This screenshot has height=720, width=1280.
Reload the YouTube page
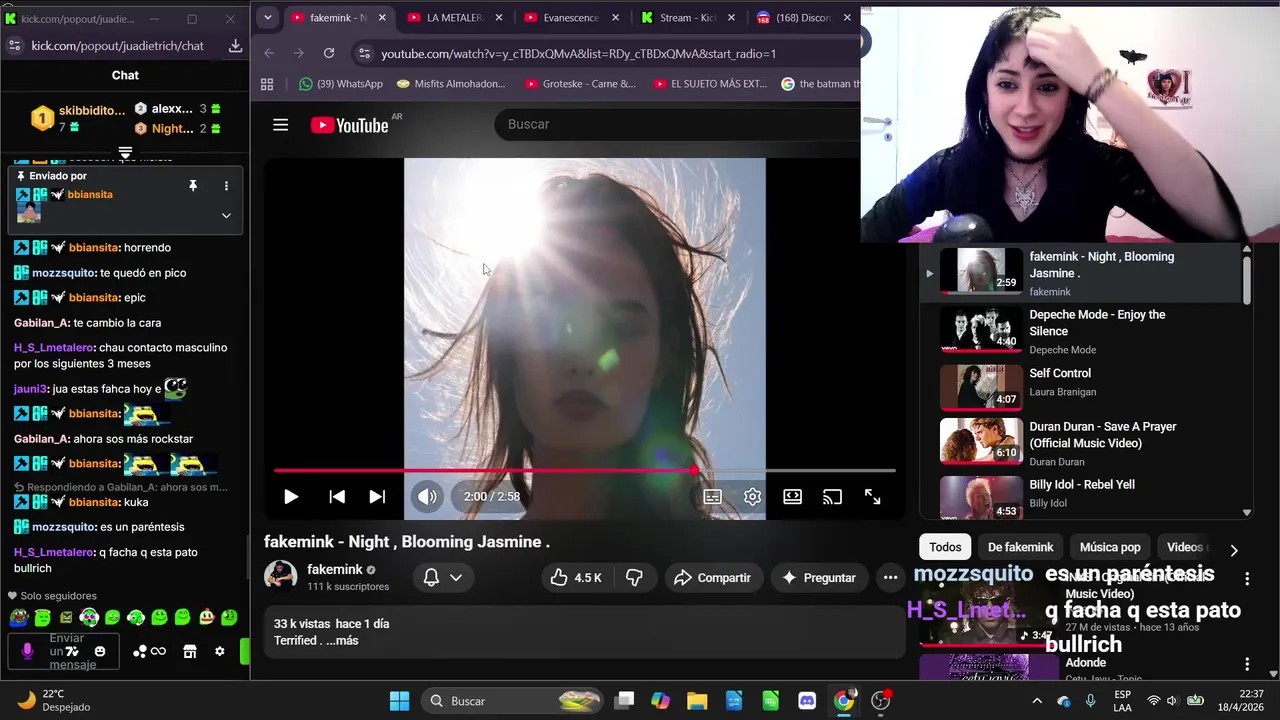[x=329, y=53]
